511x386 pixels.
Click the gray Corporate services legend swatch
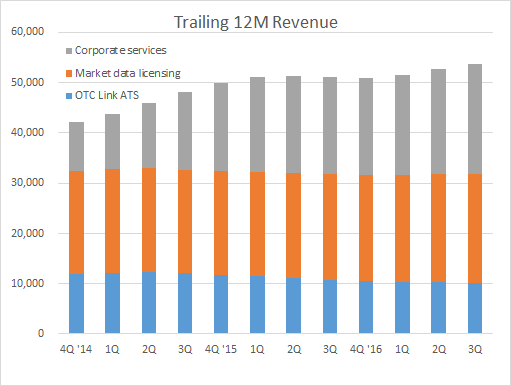(69, 51)
